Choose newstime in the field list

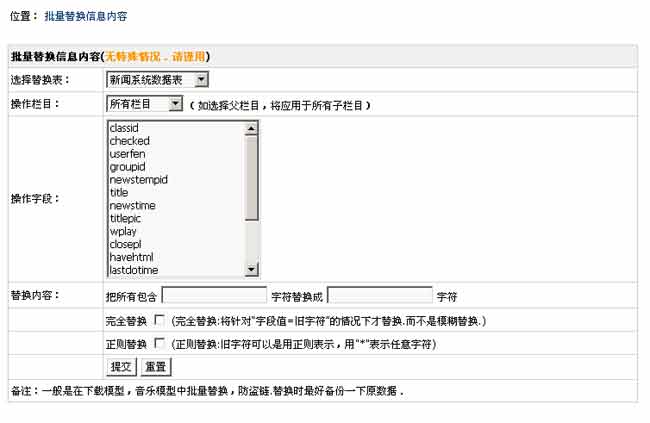(x=132, y=206)
